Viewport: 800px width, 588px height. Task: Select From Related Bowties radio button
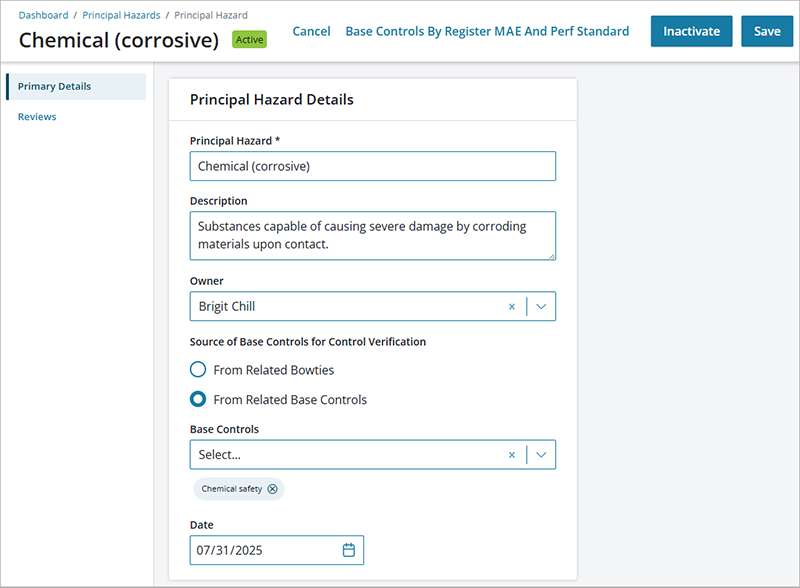click(x=198, y=370)
